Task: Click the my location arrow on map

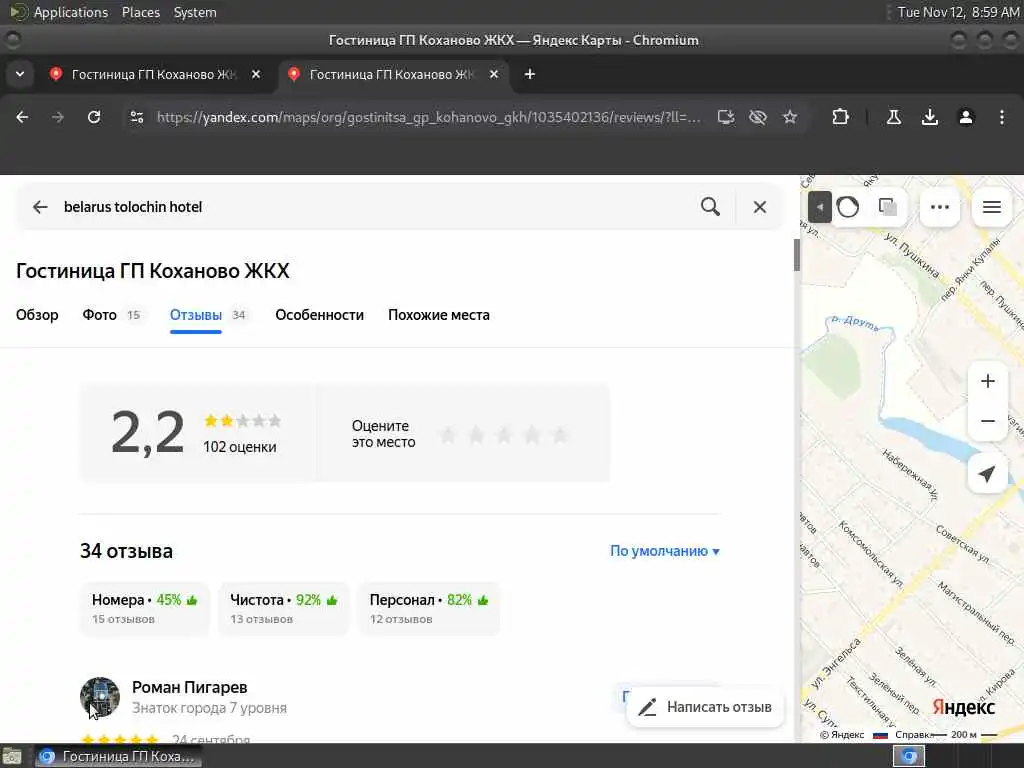Action: pos(987,474)
